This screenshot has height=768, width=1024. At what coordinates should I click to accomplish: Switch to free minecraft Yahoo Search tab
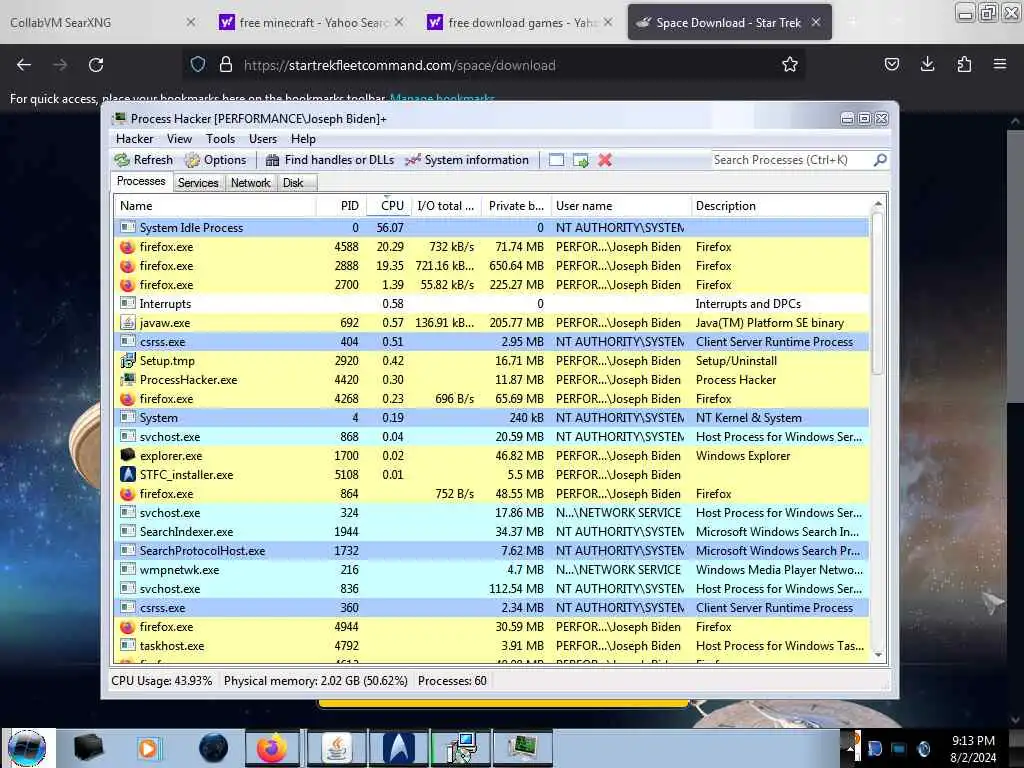(312, 22)
